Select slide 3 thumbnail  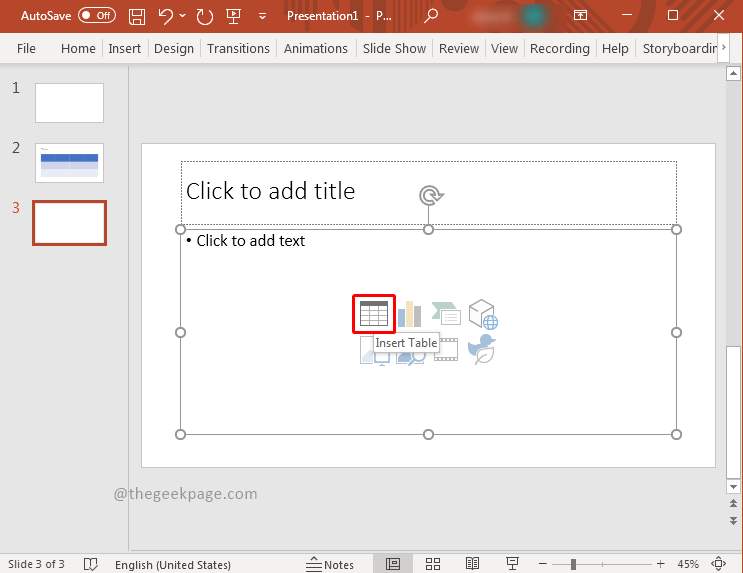[x=69, y=223]
